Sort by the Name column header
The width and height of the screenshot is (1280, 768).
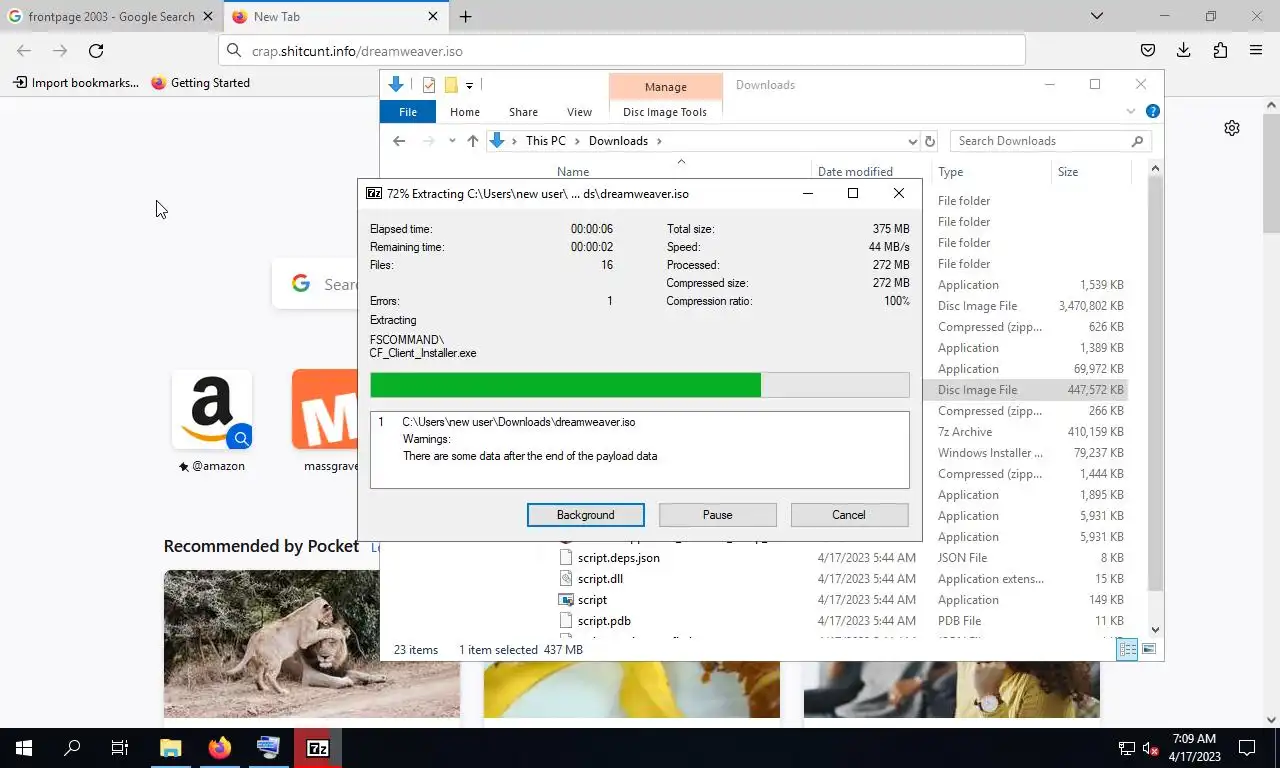[573, 172]
